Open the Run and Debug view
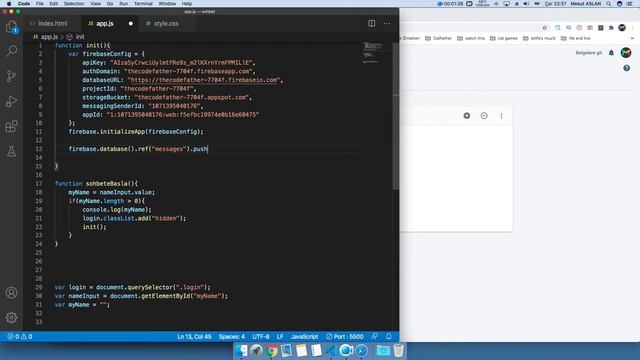The width and height of the screenshot is (640, 360). pos(11,101)
